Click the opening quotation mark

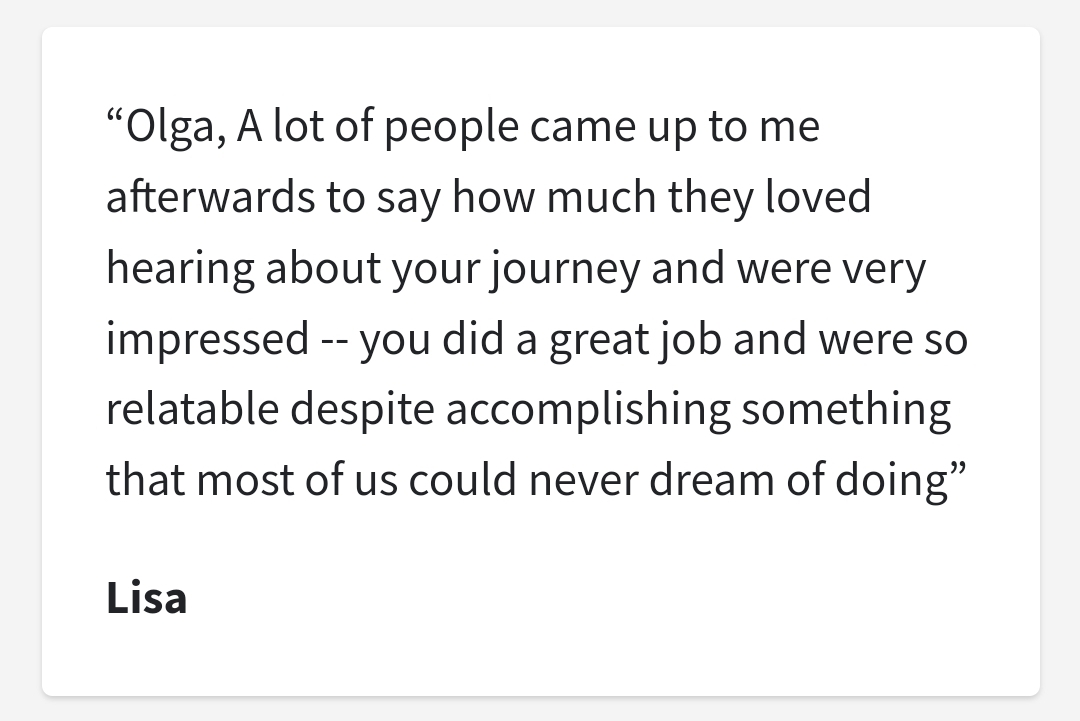tap(114, 117)
